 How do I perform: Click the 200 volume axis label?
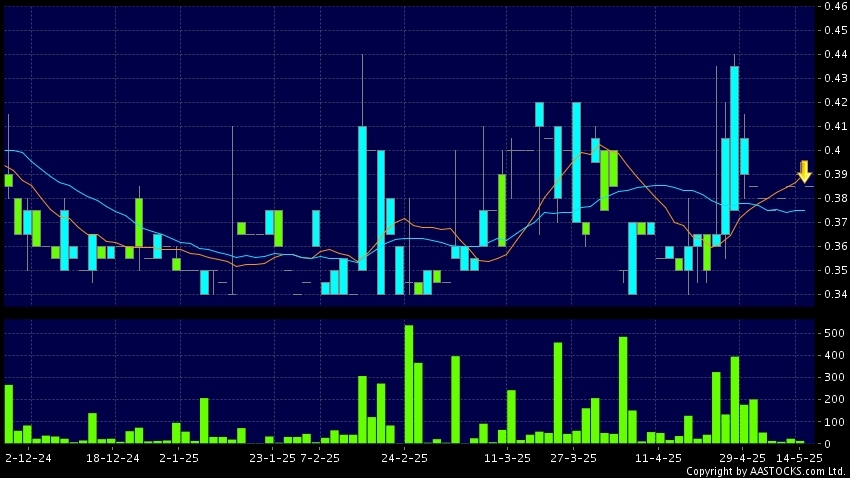[x=834, y=399]
